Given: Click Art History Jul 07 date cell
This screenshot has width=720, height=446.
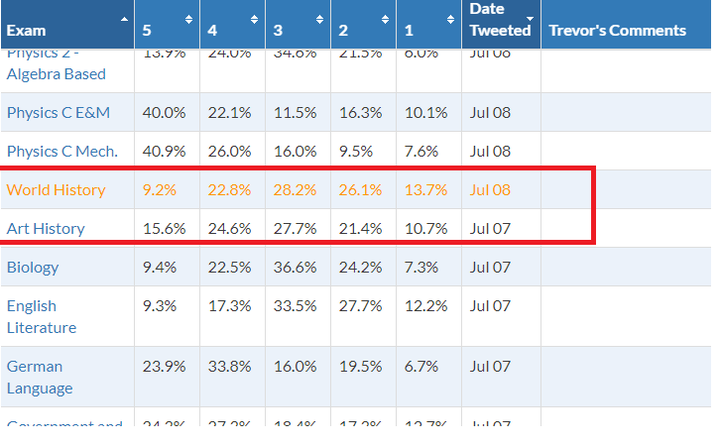Looking at the screenshot, I should coord(490,228).
